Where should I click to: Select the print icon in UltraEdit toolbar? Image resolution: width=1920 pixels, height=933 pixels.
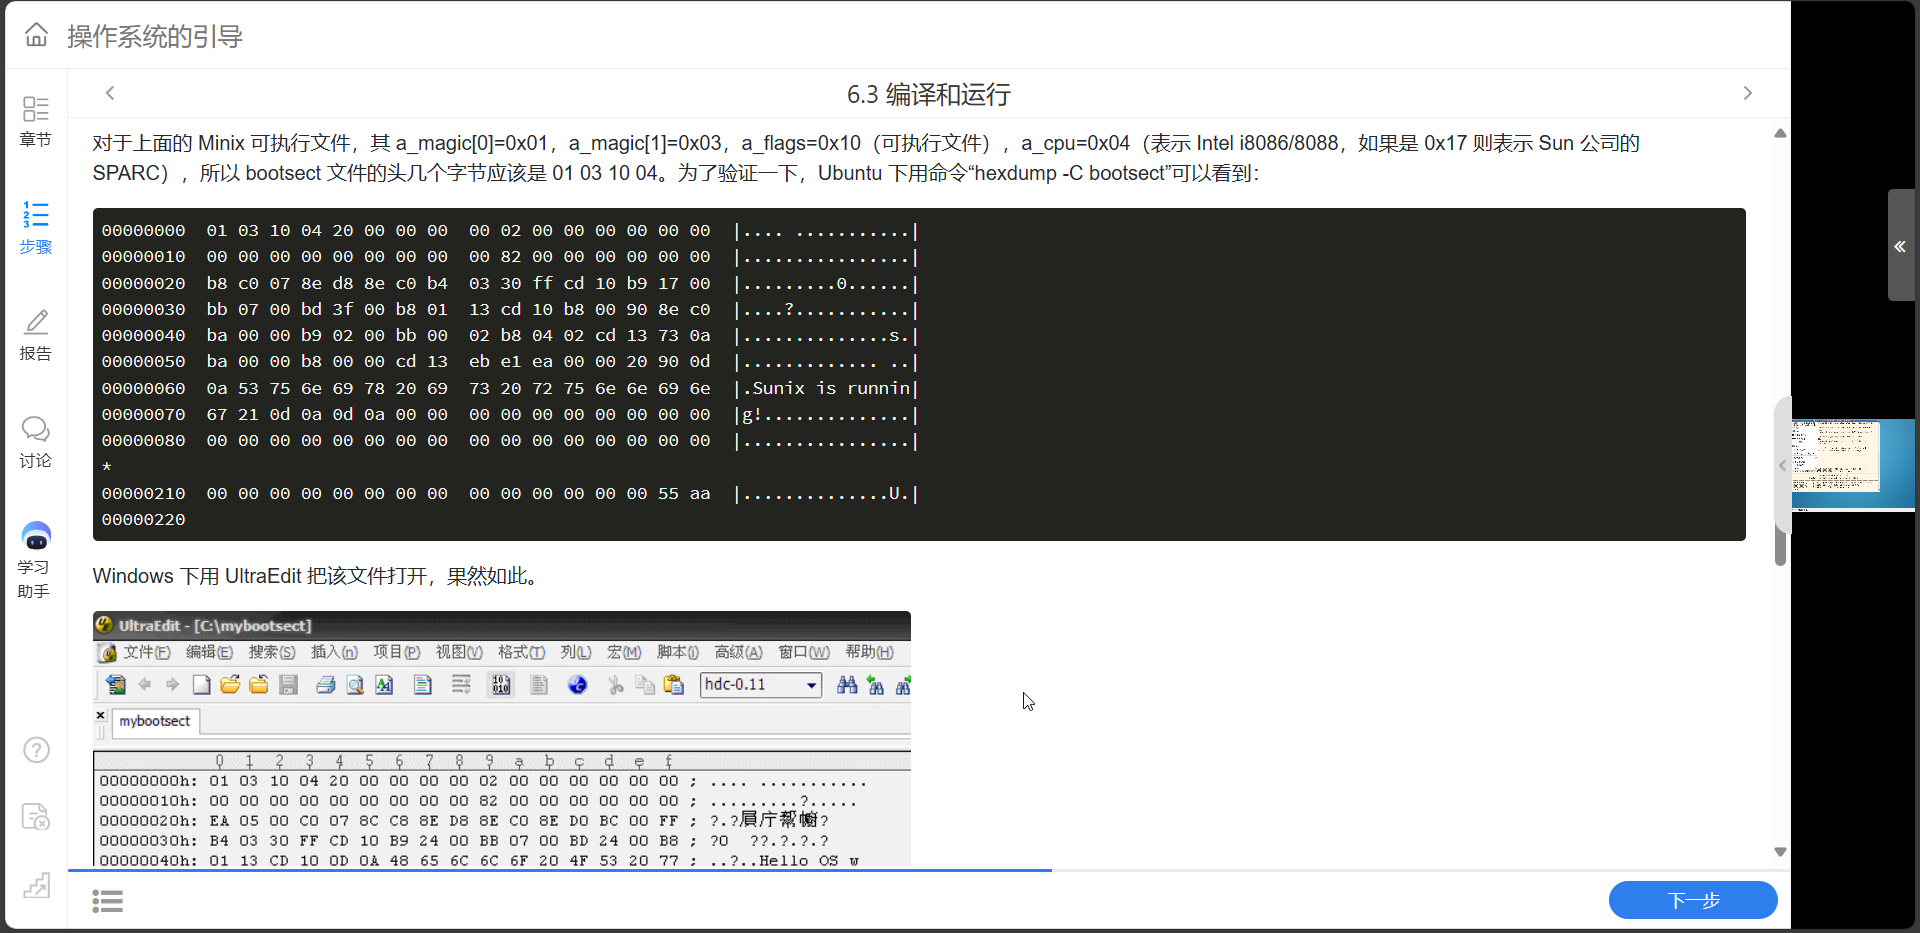(326, 685)
